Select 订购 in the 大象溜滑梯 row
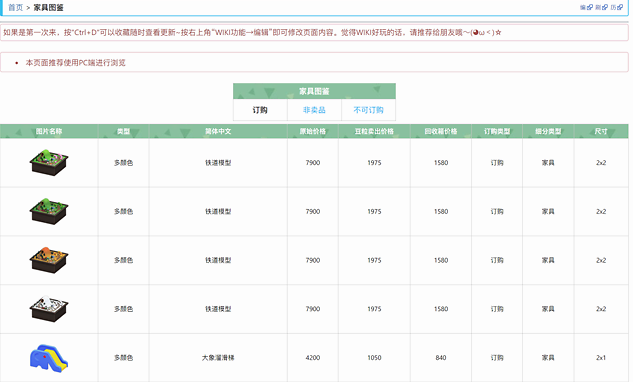The image size is (633, 382). [497, 358]
